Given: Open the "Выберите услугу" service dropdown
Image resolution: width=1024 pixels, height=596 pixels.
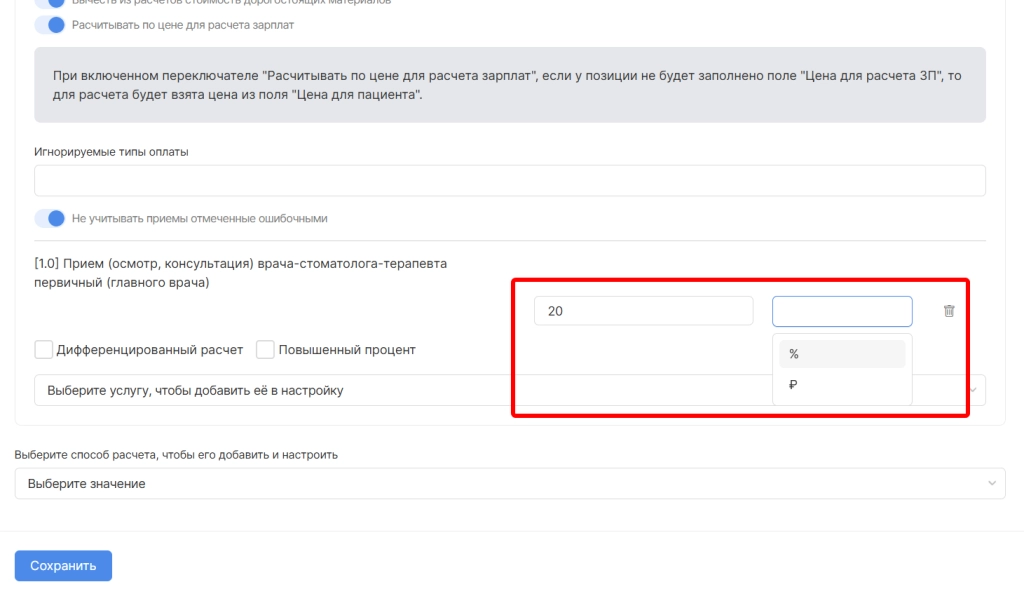Looking at the screenshot, I should click(270, 390).
